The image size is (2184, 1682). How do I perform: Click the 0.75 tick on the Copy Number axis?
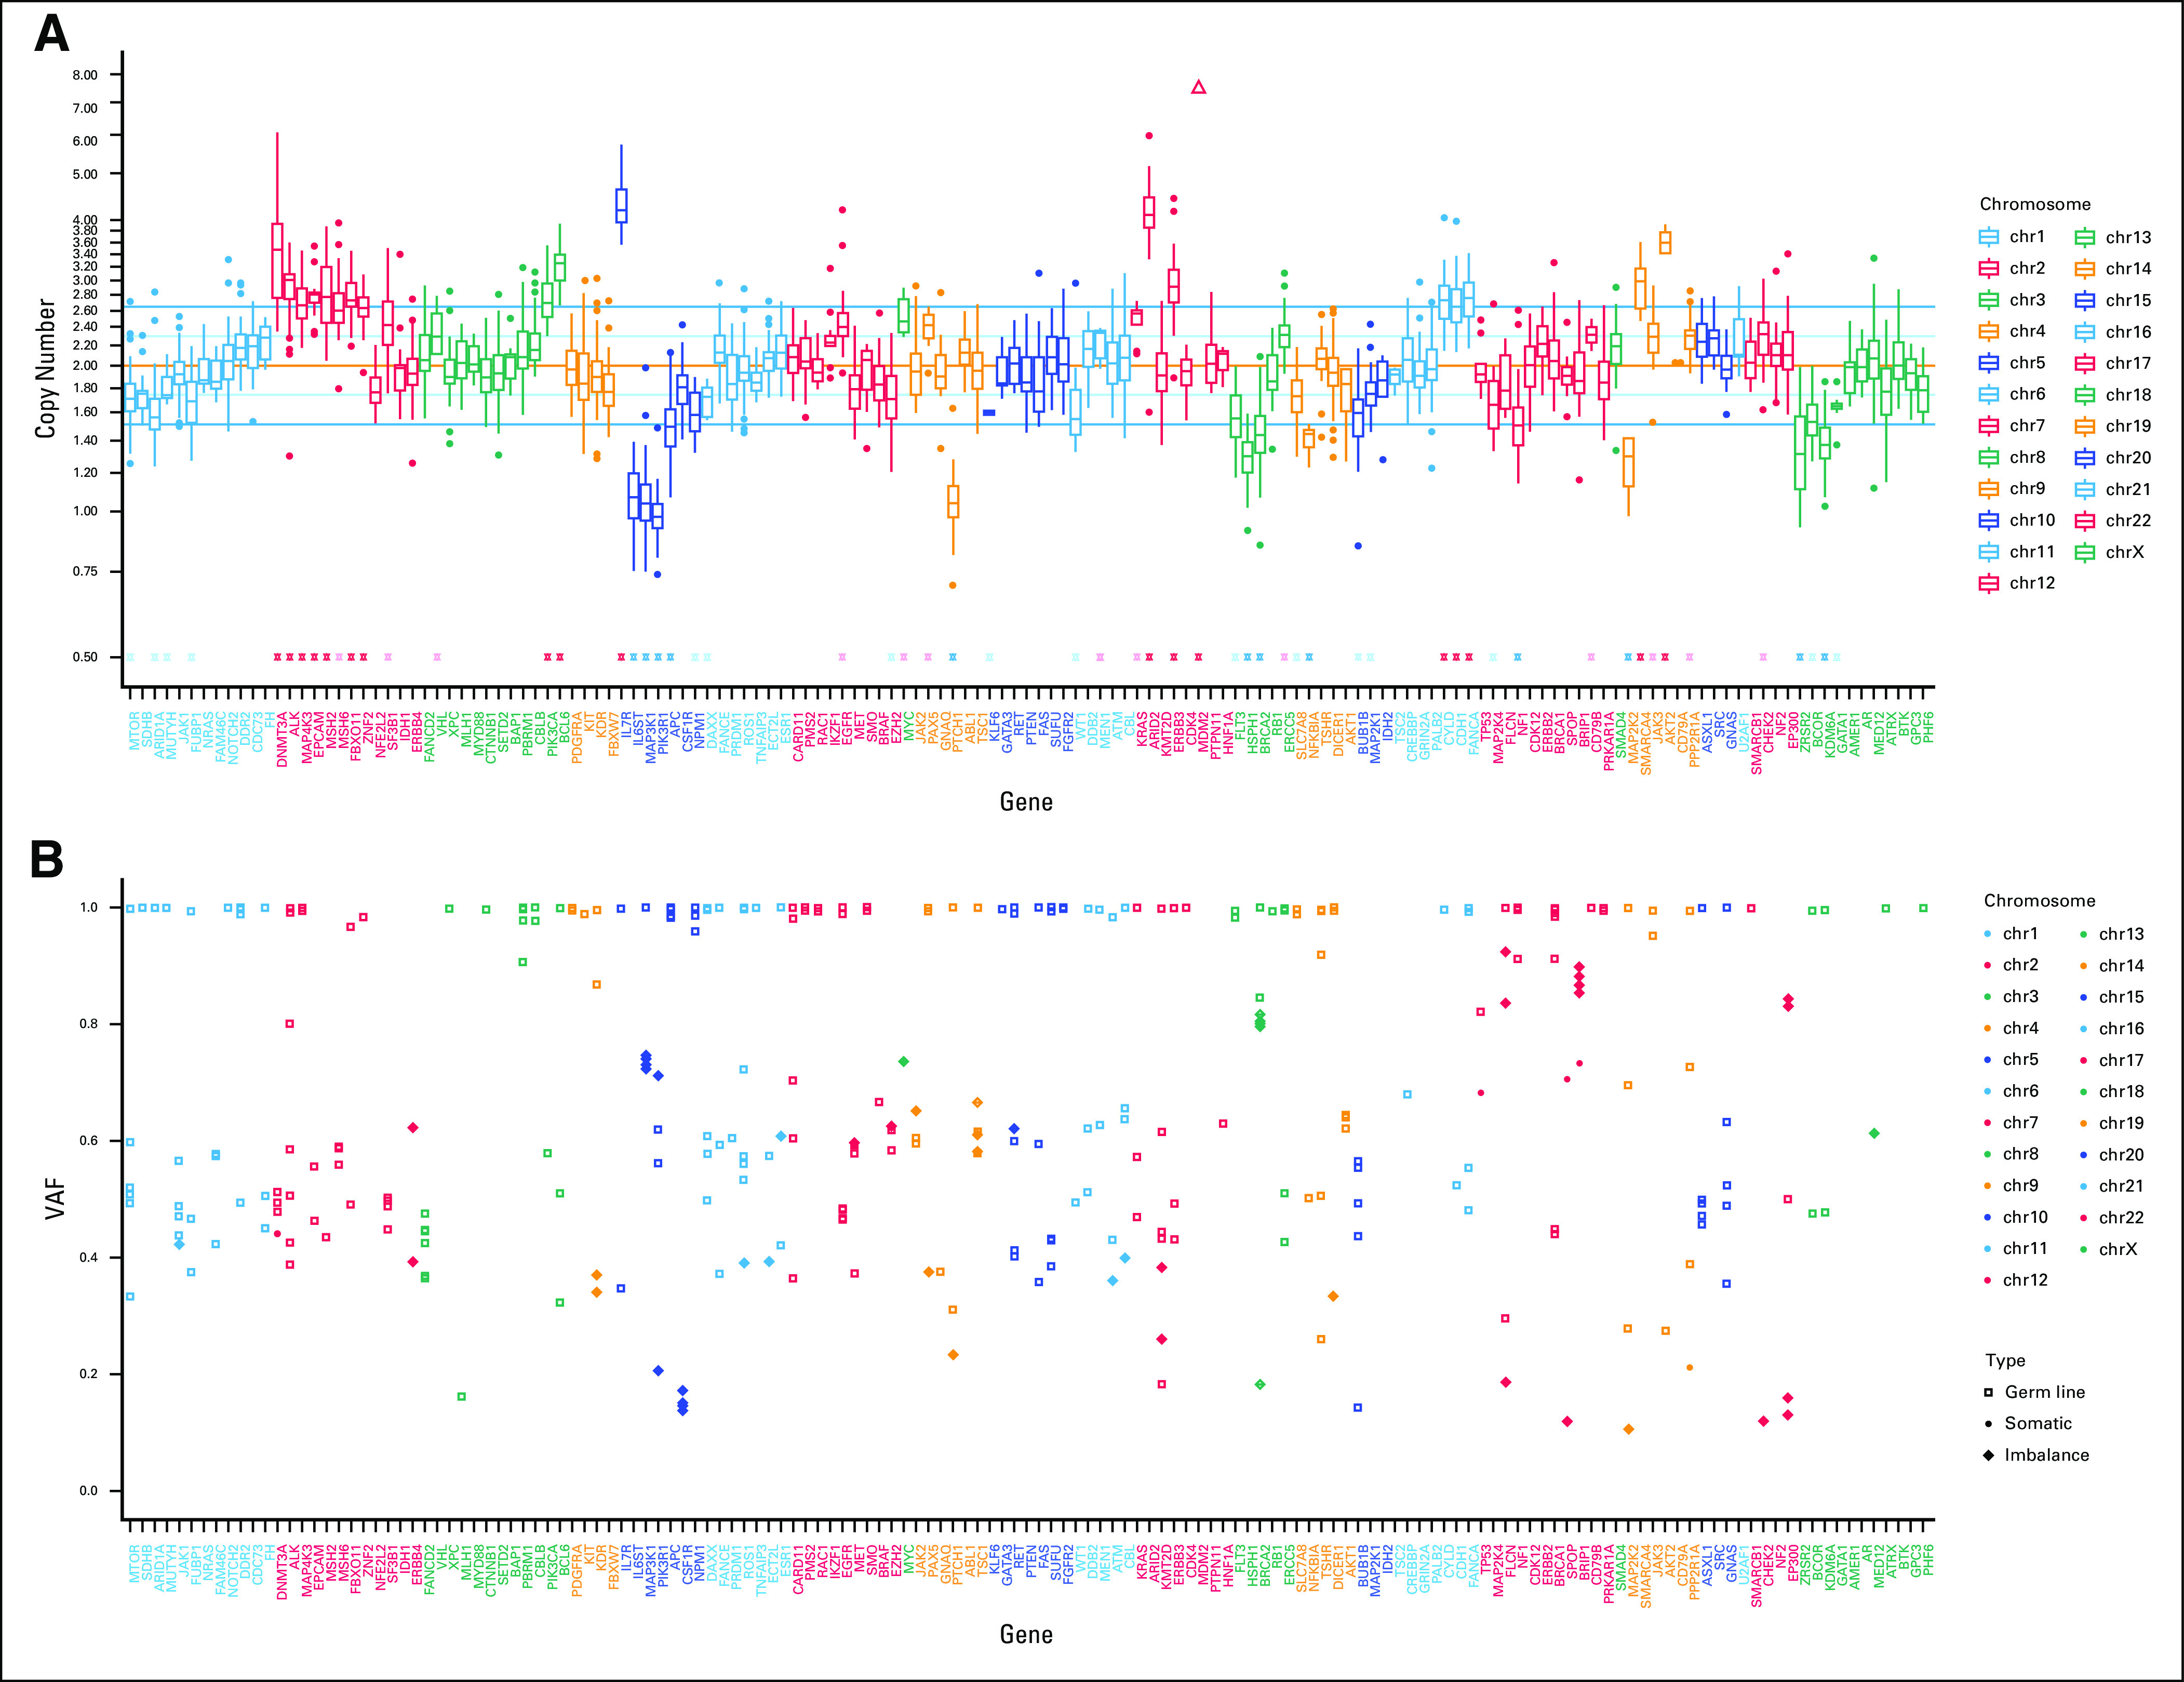[85, 572]
